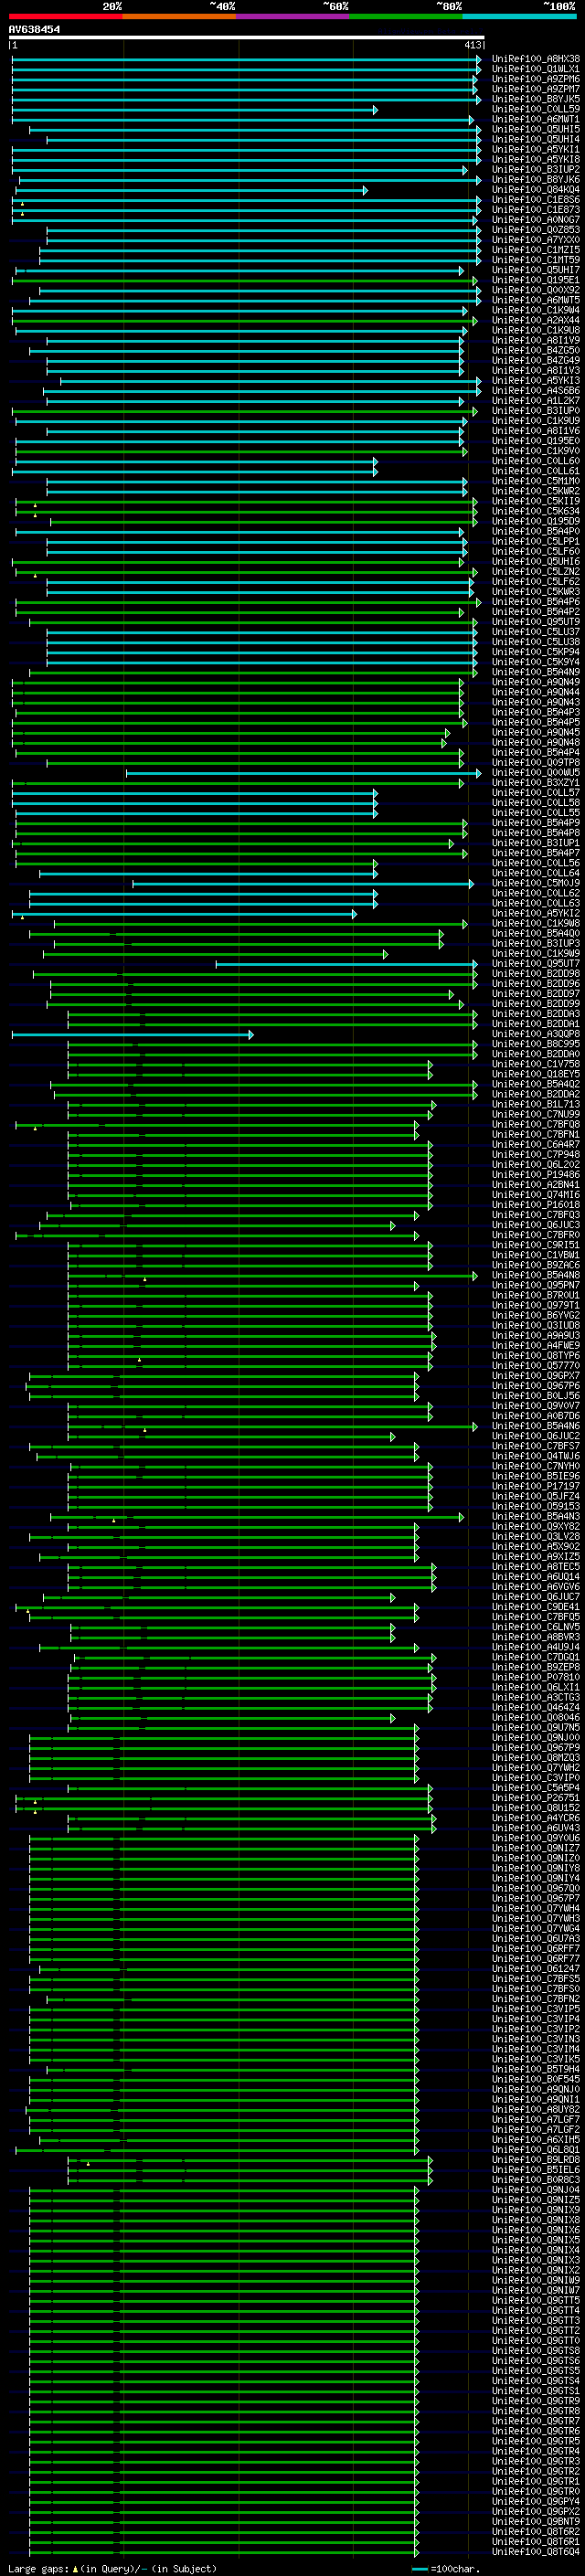Select hit label UniRef100_B1L713

(536, 1104)
